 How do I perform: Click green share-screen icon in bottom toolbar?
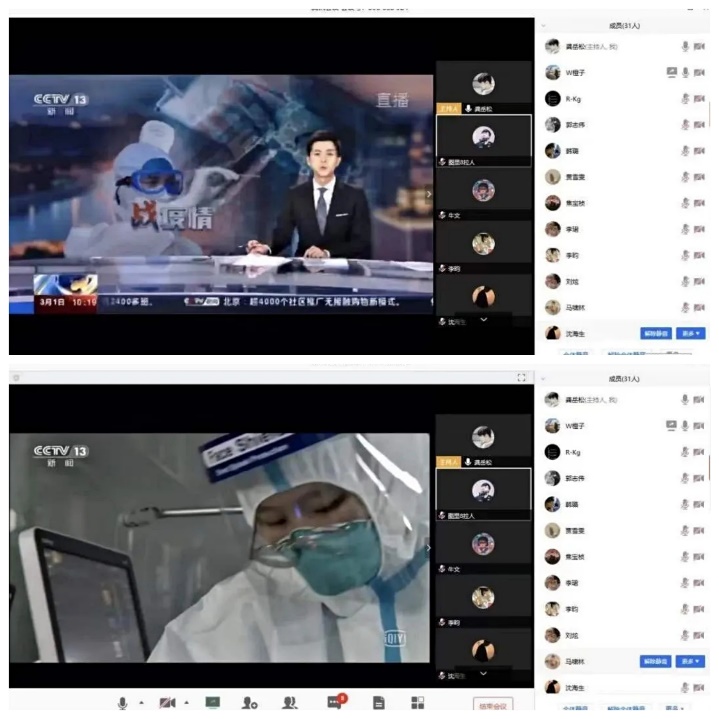(x=213, y=702)
